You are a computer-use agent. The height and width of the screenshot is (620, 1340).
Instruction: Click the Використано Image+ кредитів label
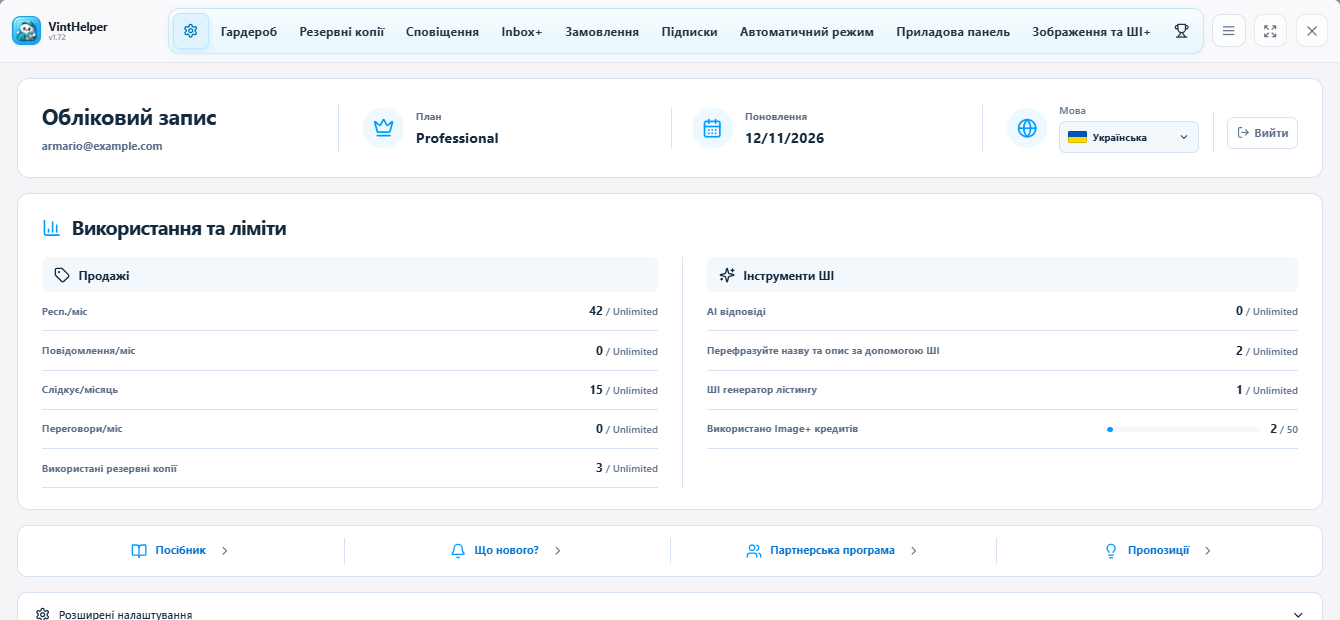pyautogui.click(x=782, y=429)
